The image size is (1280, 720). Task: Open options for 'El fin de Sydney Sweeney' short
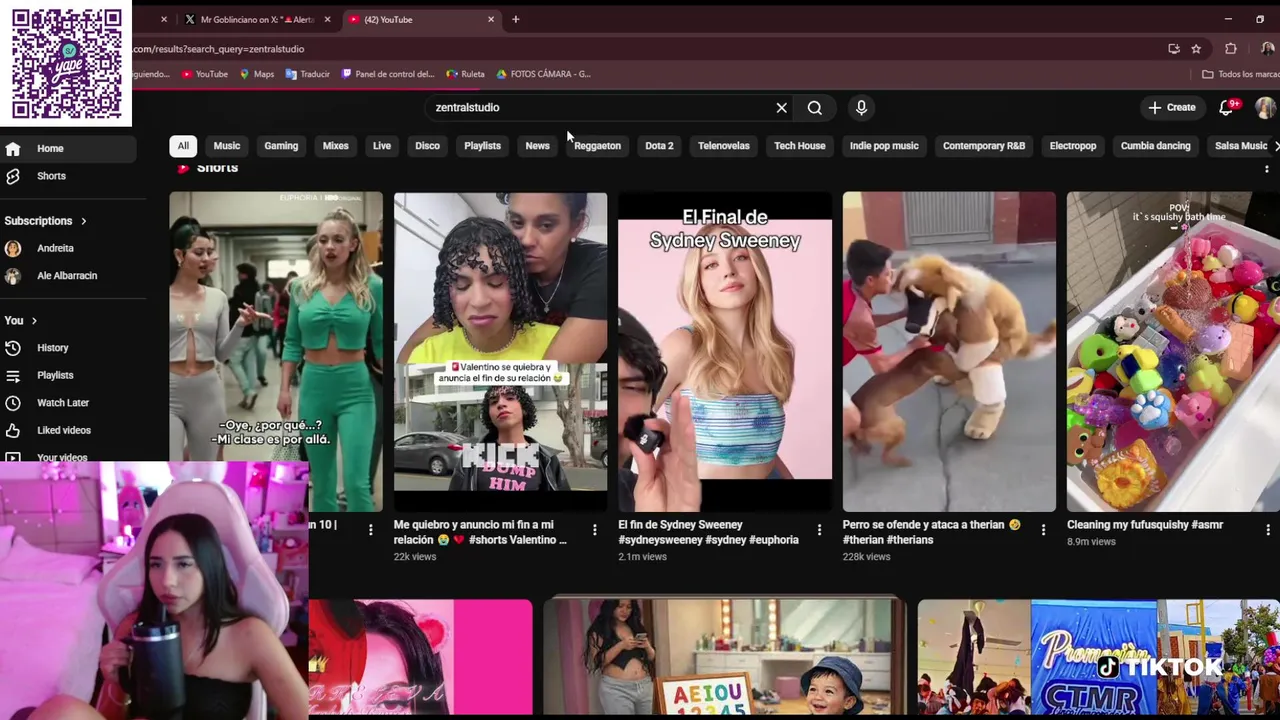tap(819, 530)
